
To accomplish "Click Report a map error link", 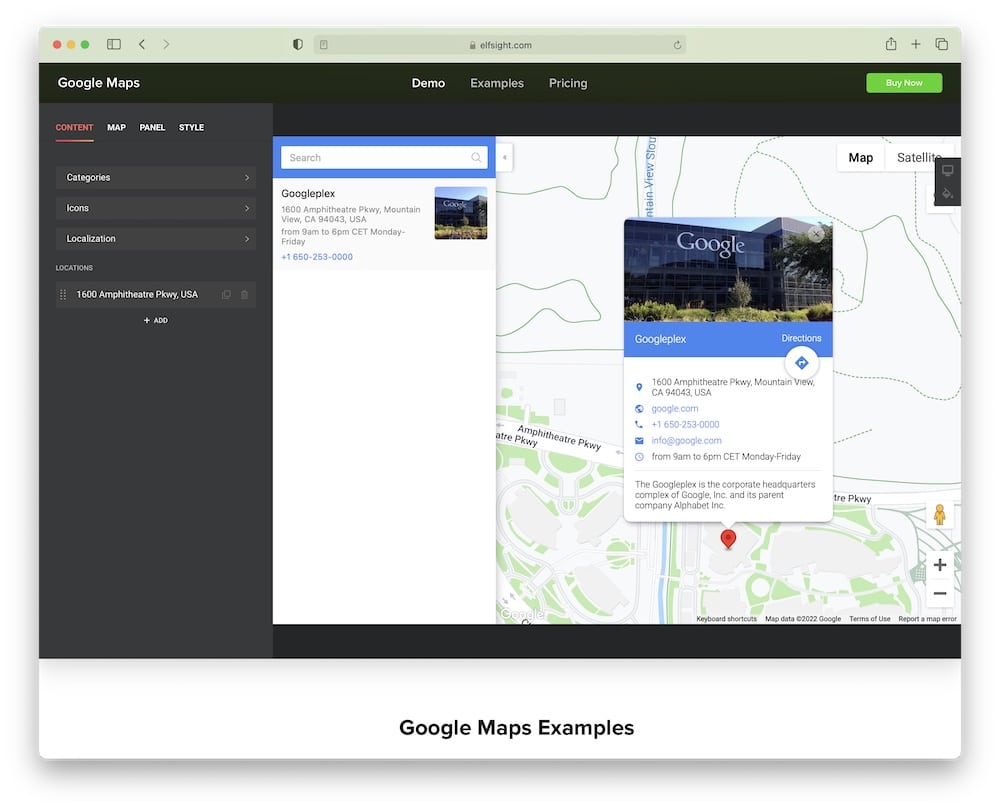I will click(x=927, y=619).
